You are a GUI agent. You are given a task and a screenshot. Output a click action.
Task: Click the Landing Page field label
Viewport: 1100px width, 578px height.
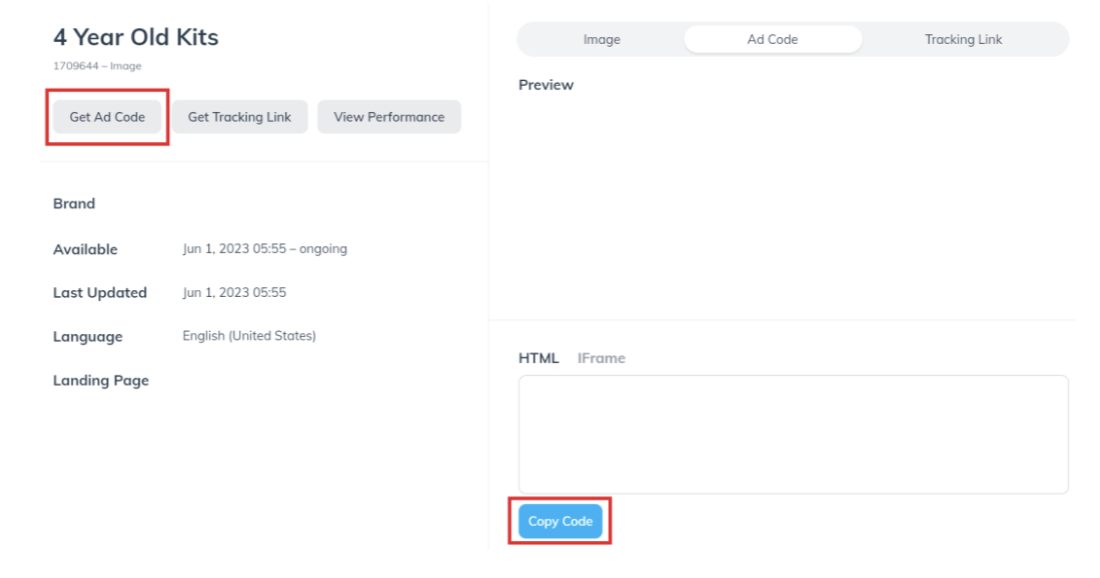tap(101, 381)
